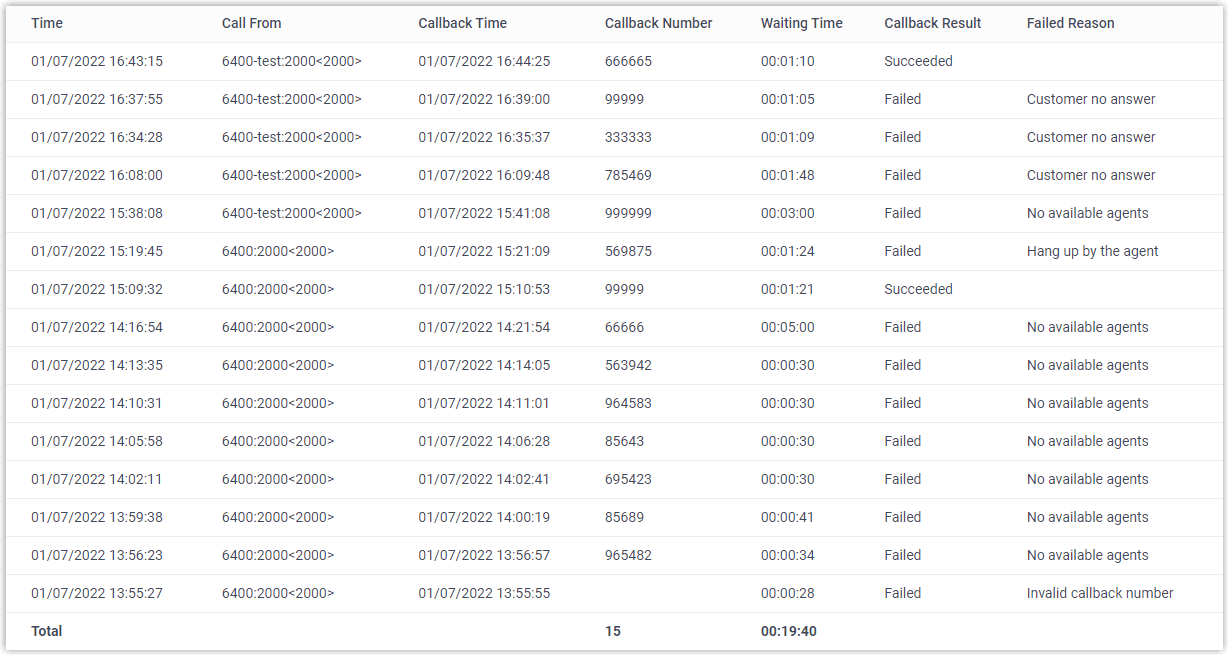Click the 'Hang up by the agent' reason
Viewport: 1229px width, 656px height.
coord(1092,251)
